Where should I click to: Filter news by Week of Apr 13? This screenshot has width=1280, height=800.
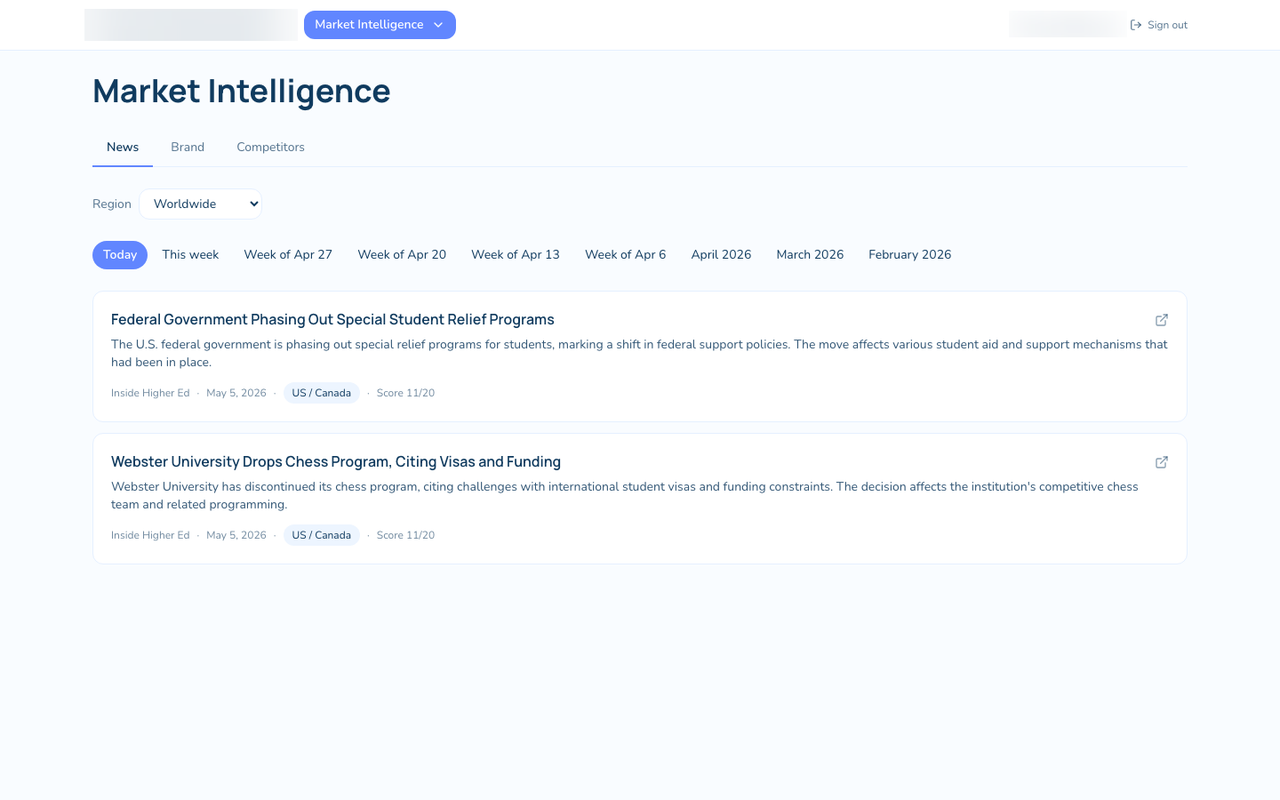click(515, 255)
